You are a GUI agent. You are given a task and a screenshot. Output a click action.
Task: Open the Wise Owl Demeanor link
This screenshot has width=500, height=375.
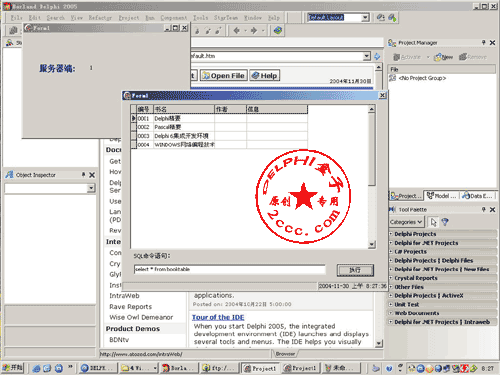pyautogui.click(x=141, y=317)
